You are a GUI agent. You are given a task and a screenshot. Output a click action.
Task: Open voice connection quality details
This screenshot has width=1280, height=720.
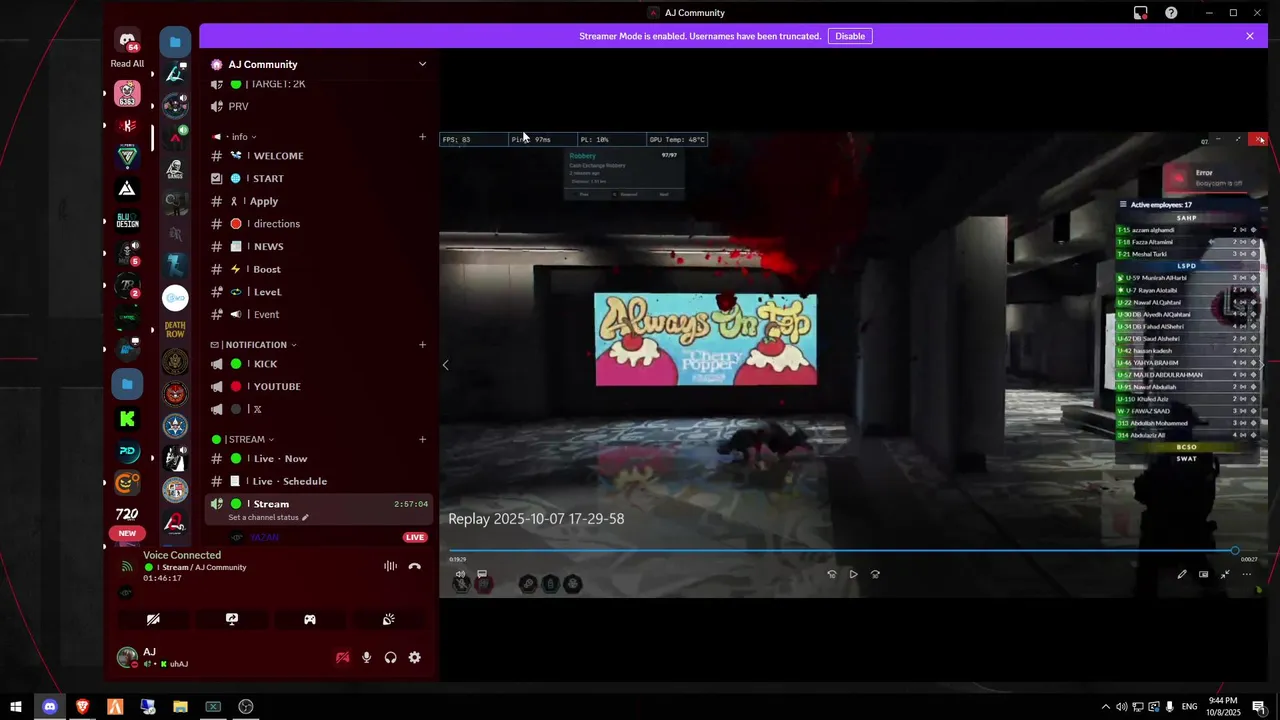[127, 566]
